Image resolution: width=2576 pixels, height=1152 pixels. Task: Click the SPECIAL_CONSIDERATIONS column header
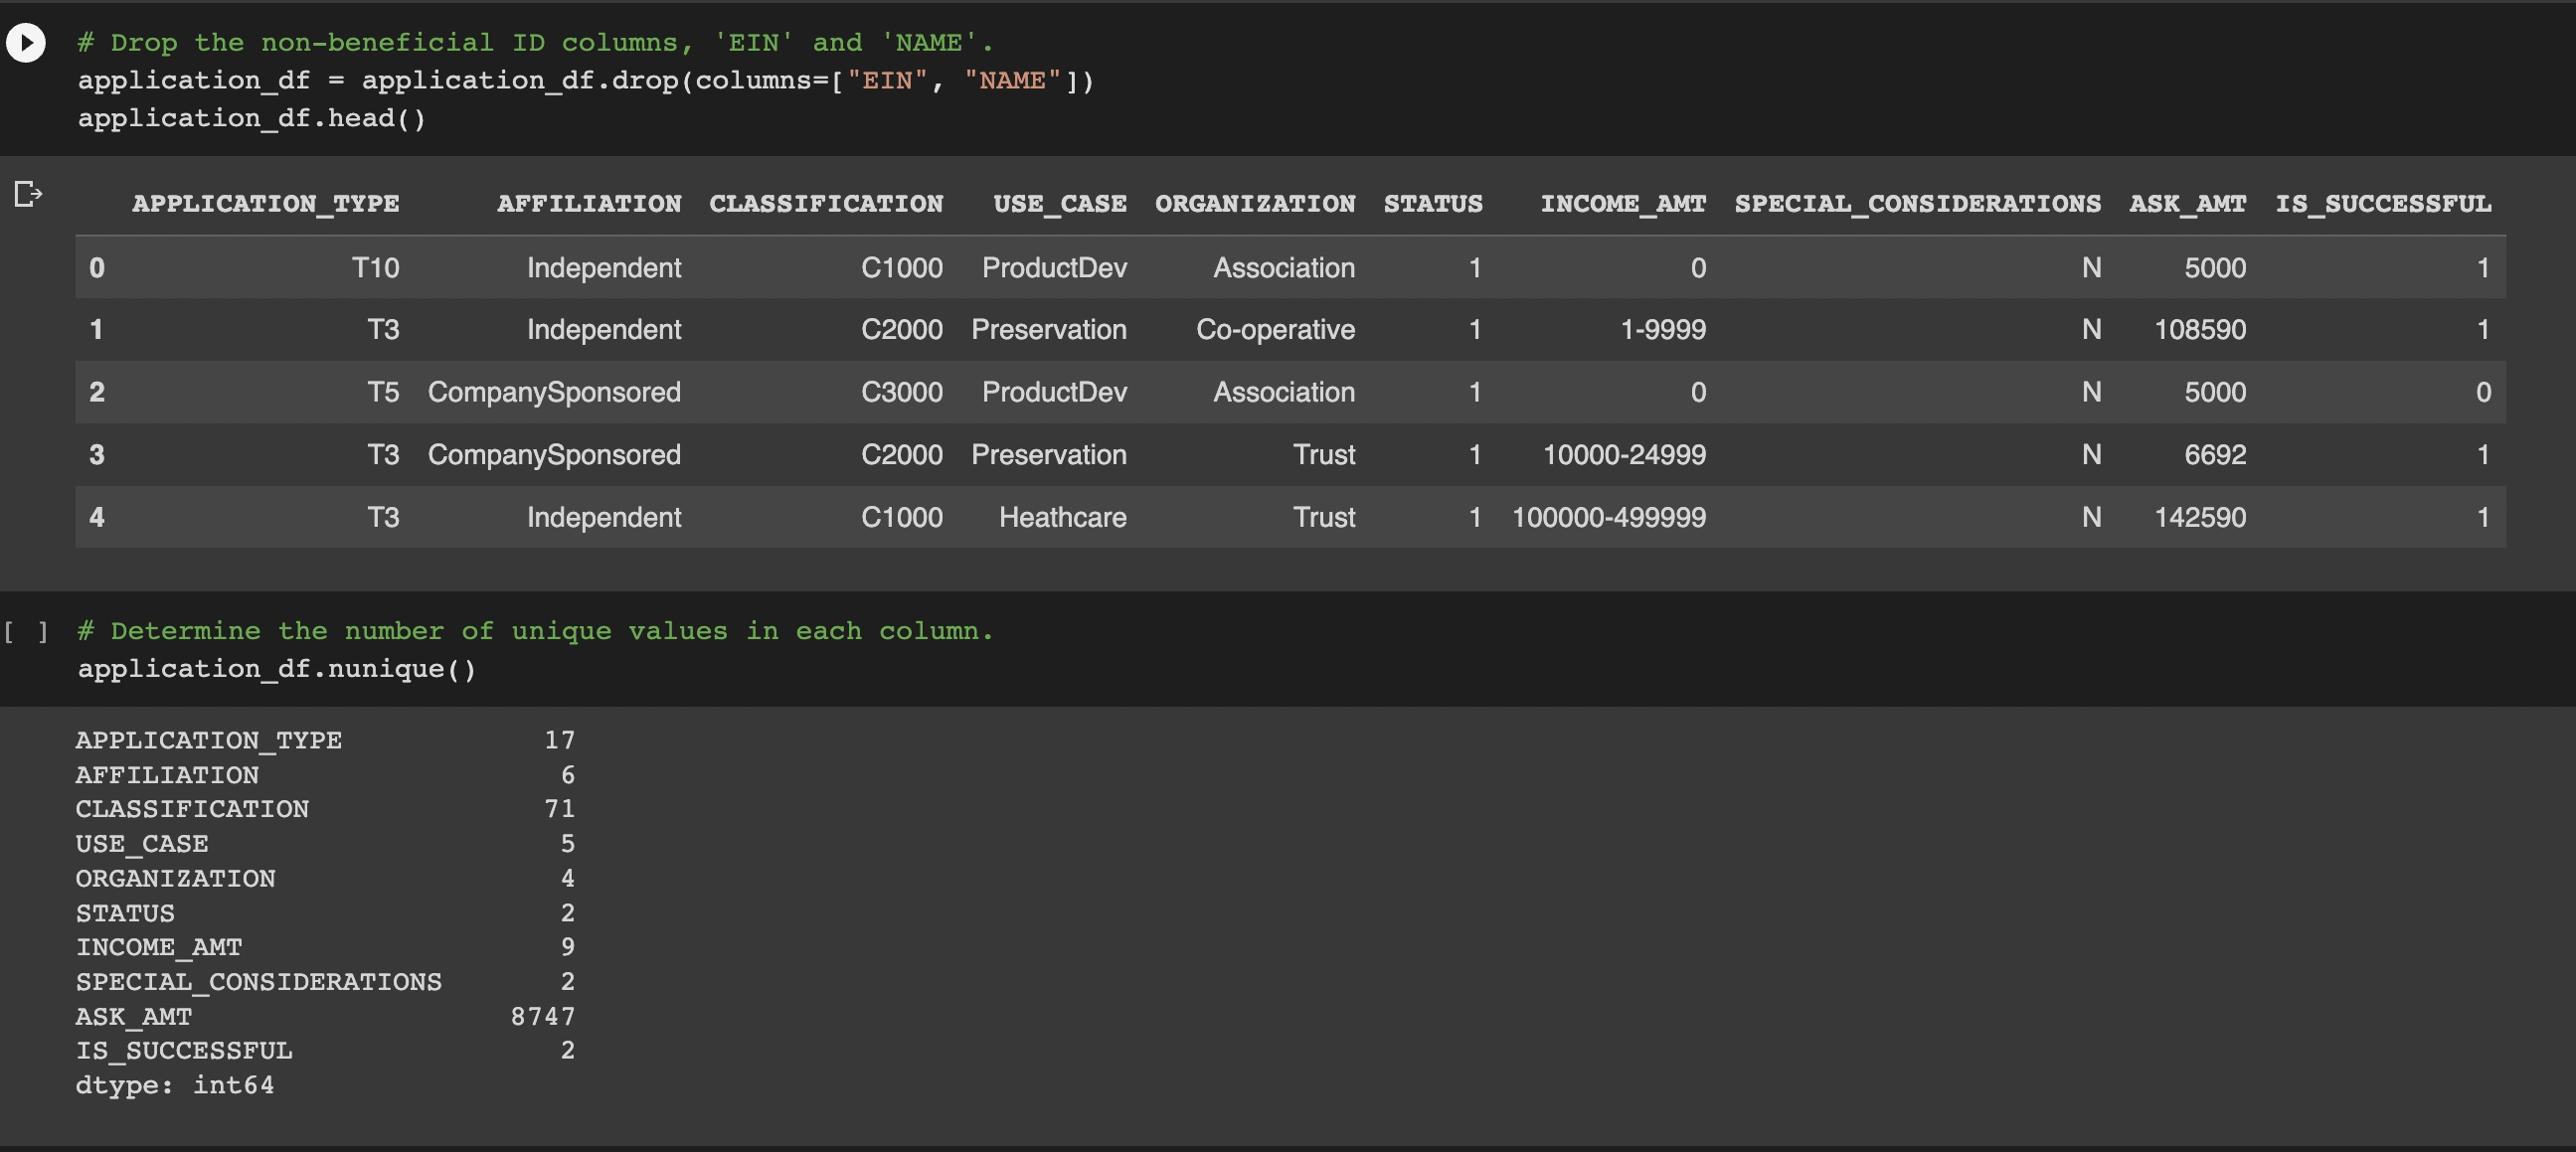pos(1917,204)
